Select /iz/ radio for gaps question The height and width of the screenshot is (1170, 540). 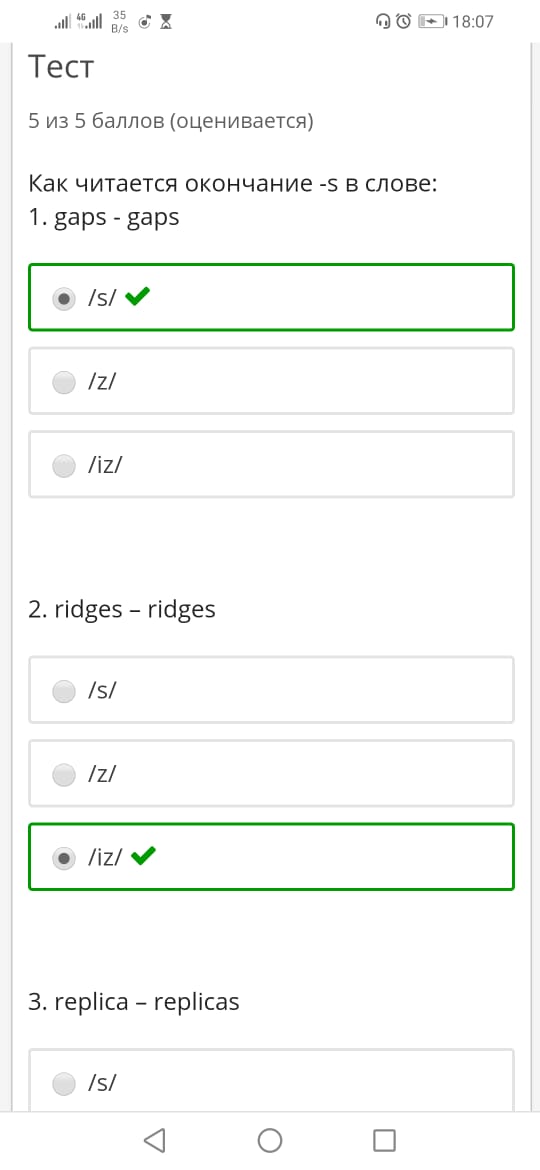click(x=64, y=466)
